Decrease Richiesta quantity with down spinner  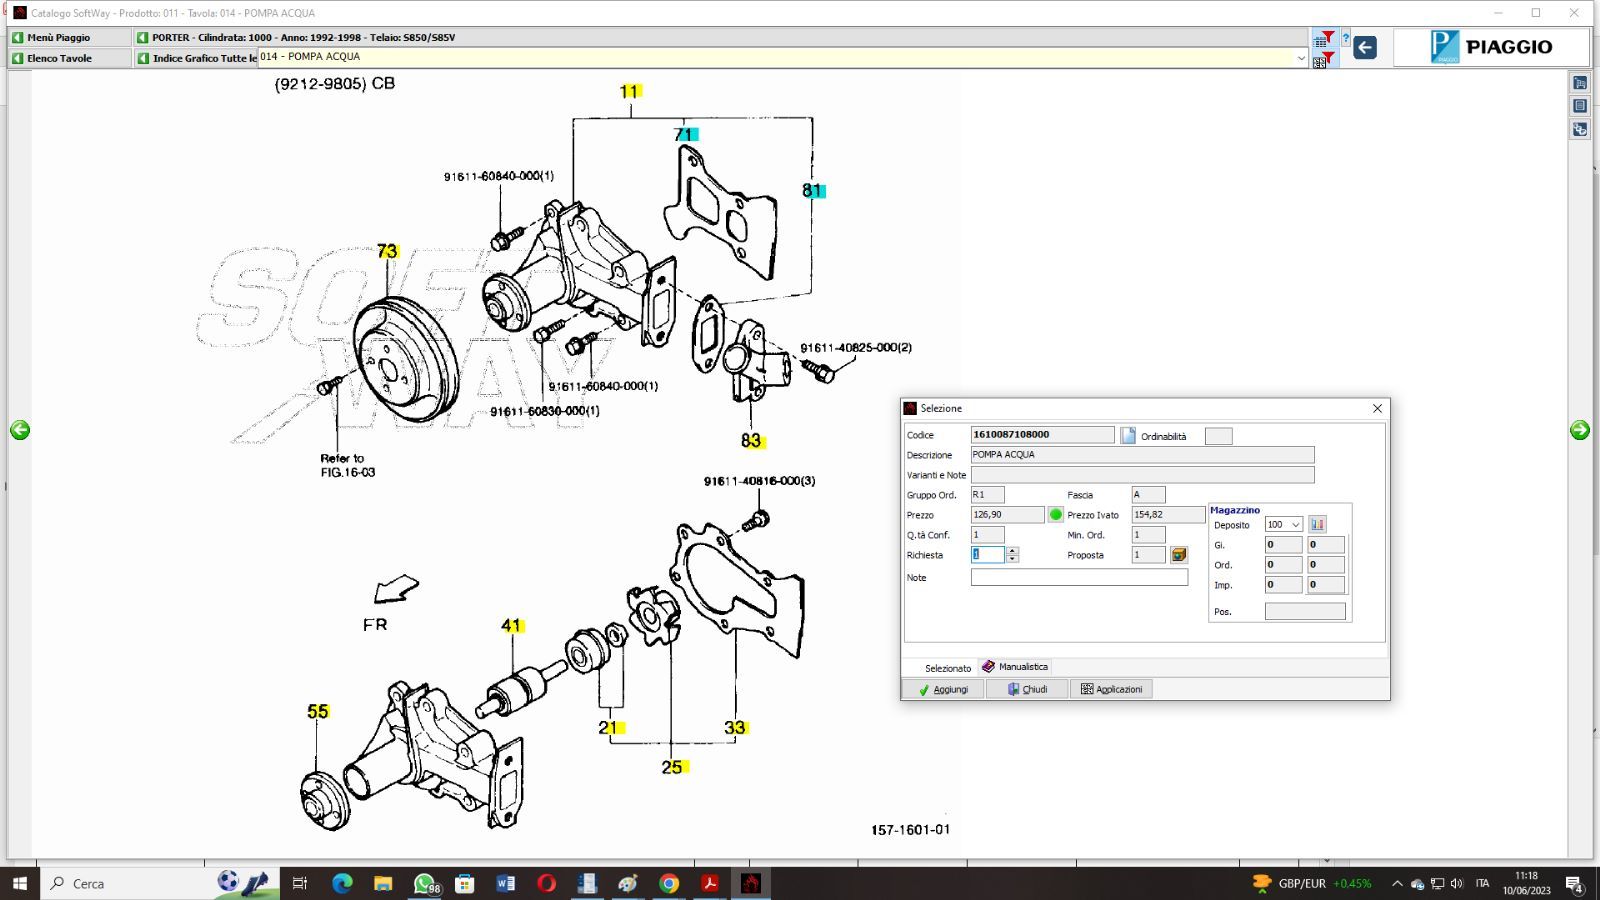point(1012,559)
